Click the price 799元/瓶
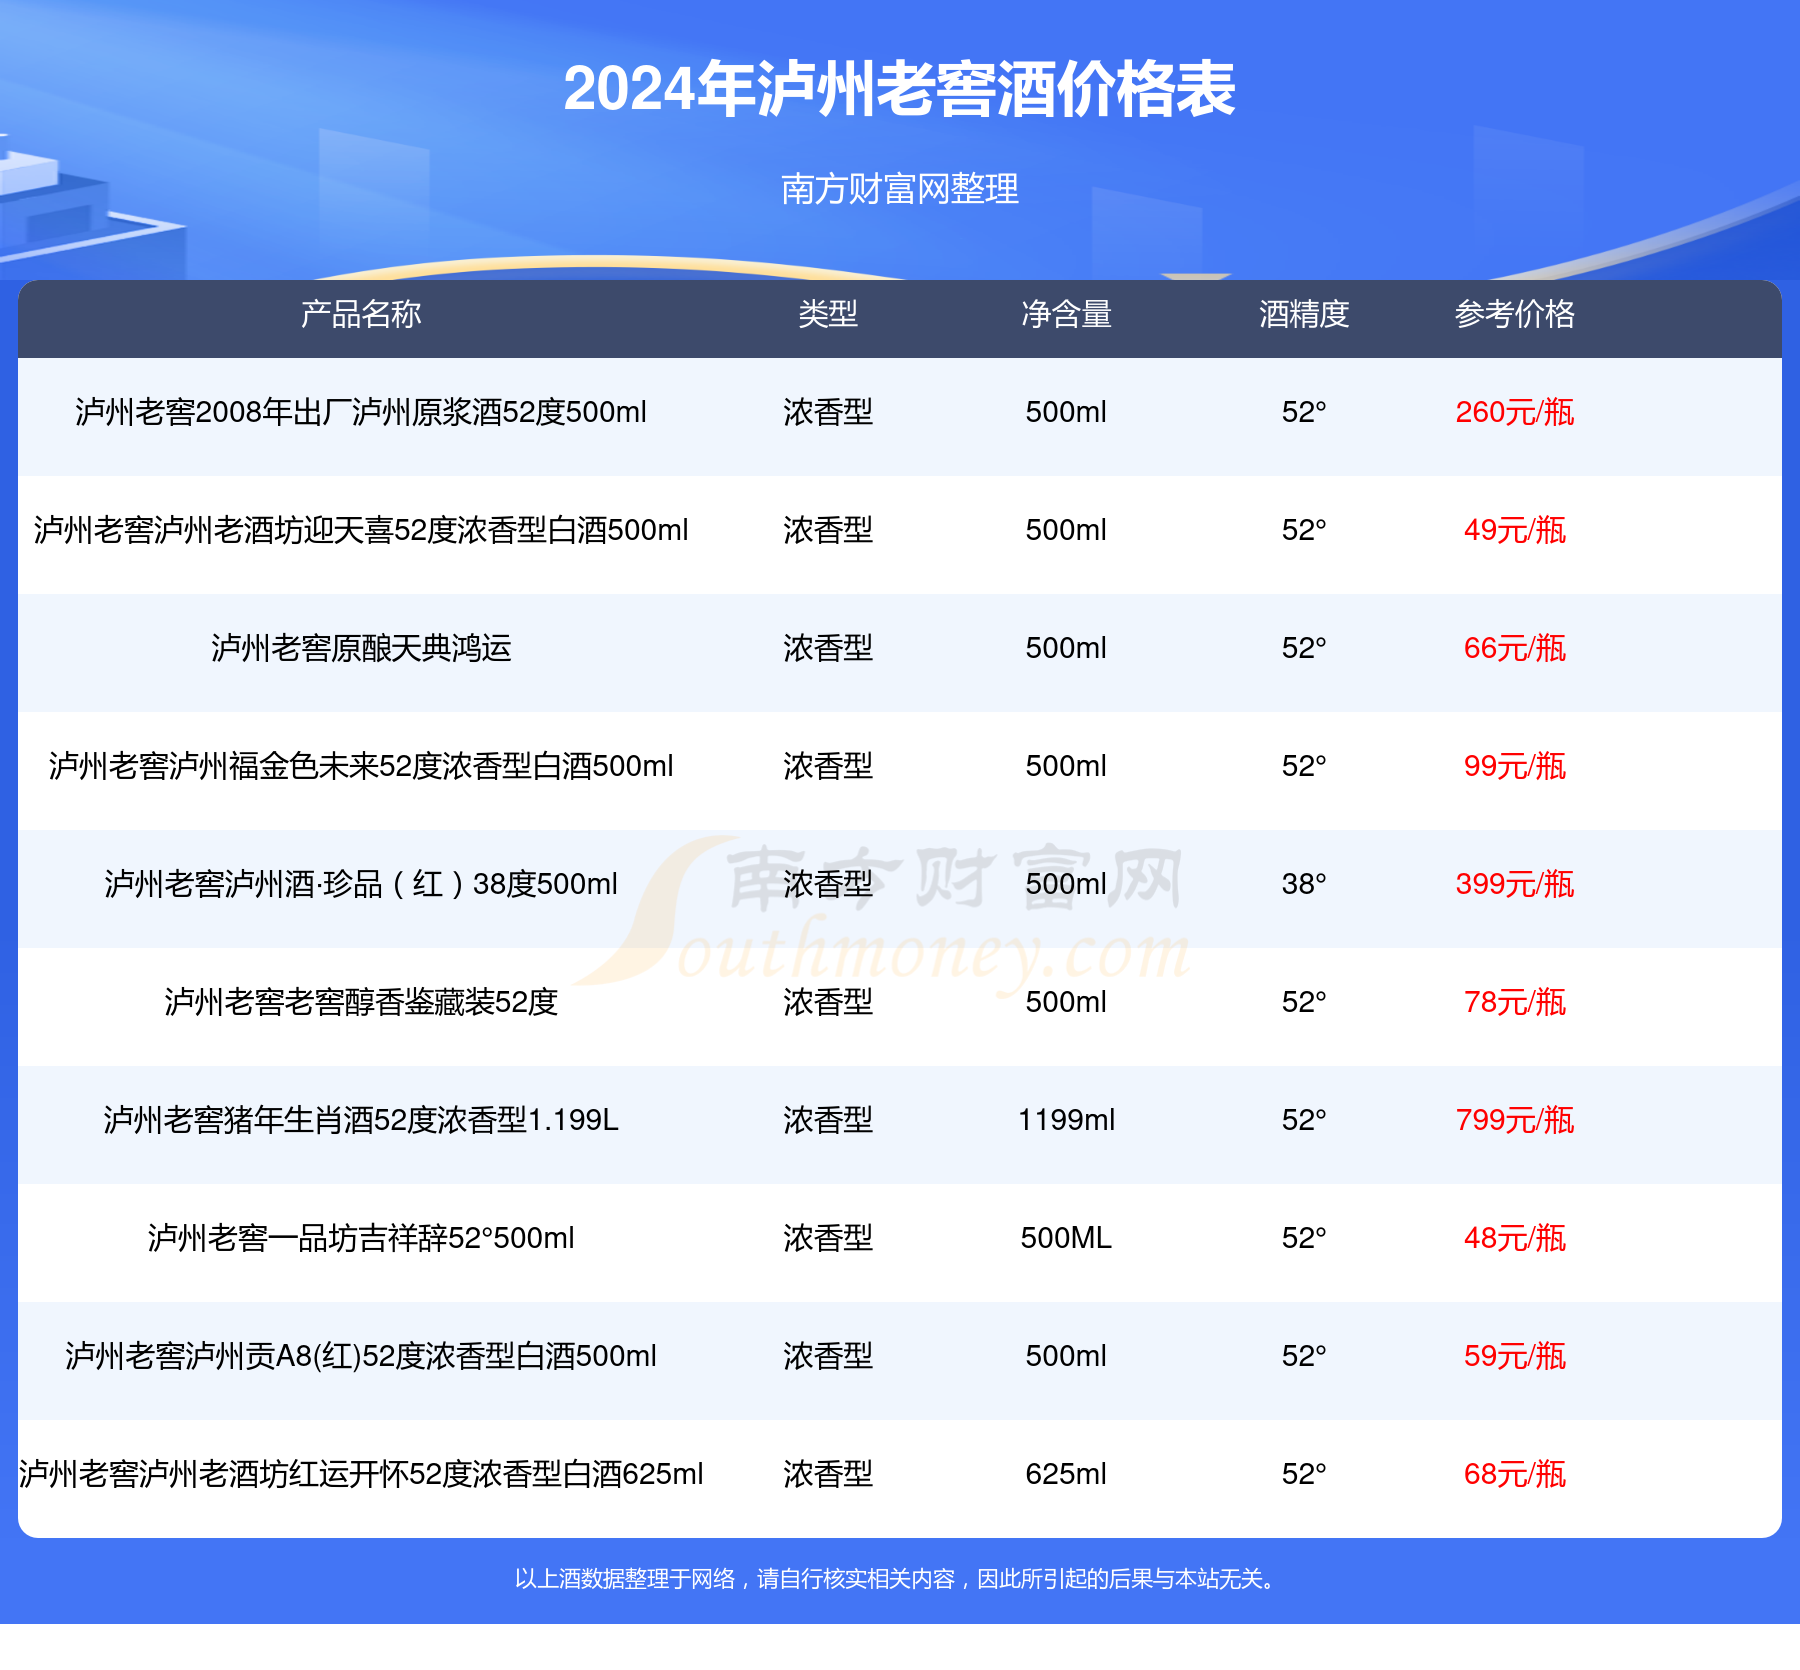Viewport: 1800px width, 1670px height. (1515, 1120)
